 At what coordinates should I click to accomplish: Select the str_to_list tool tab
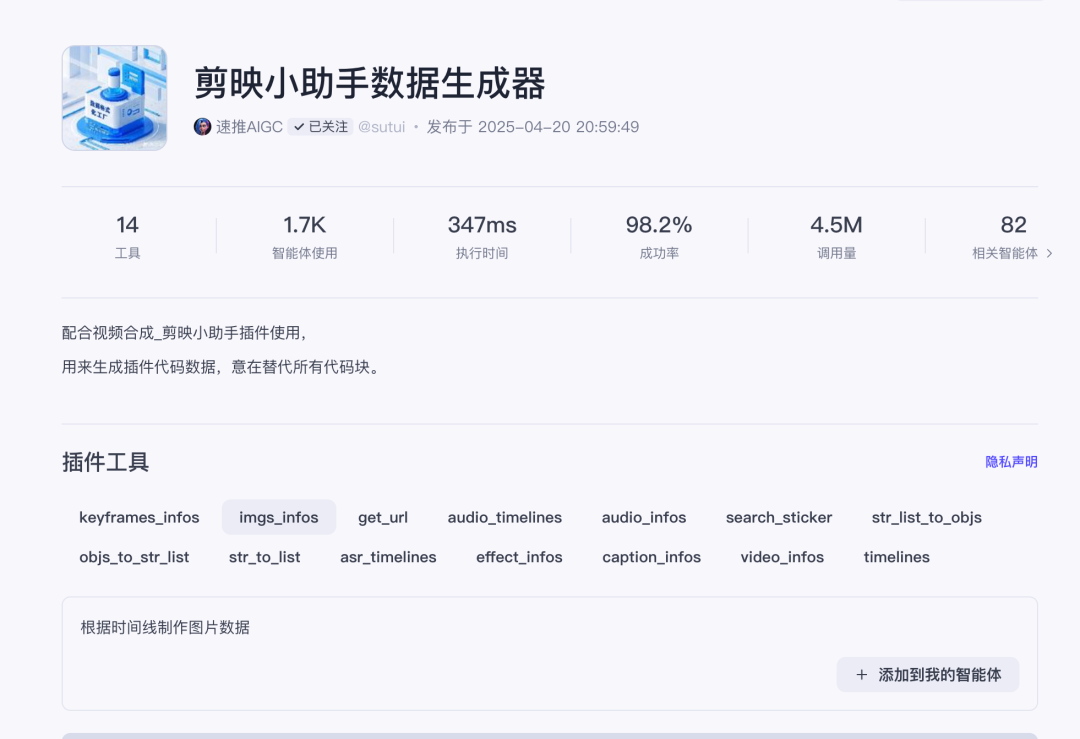[x=264, y=557]
